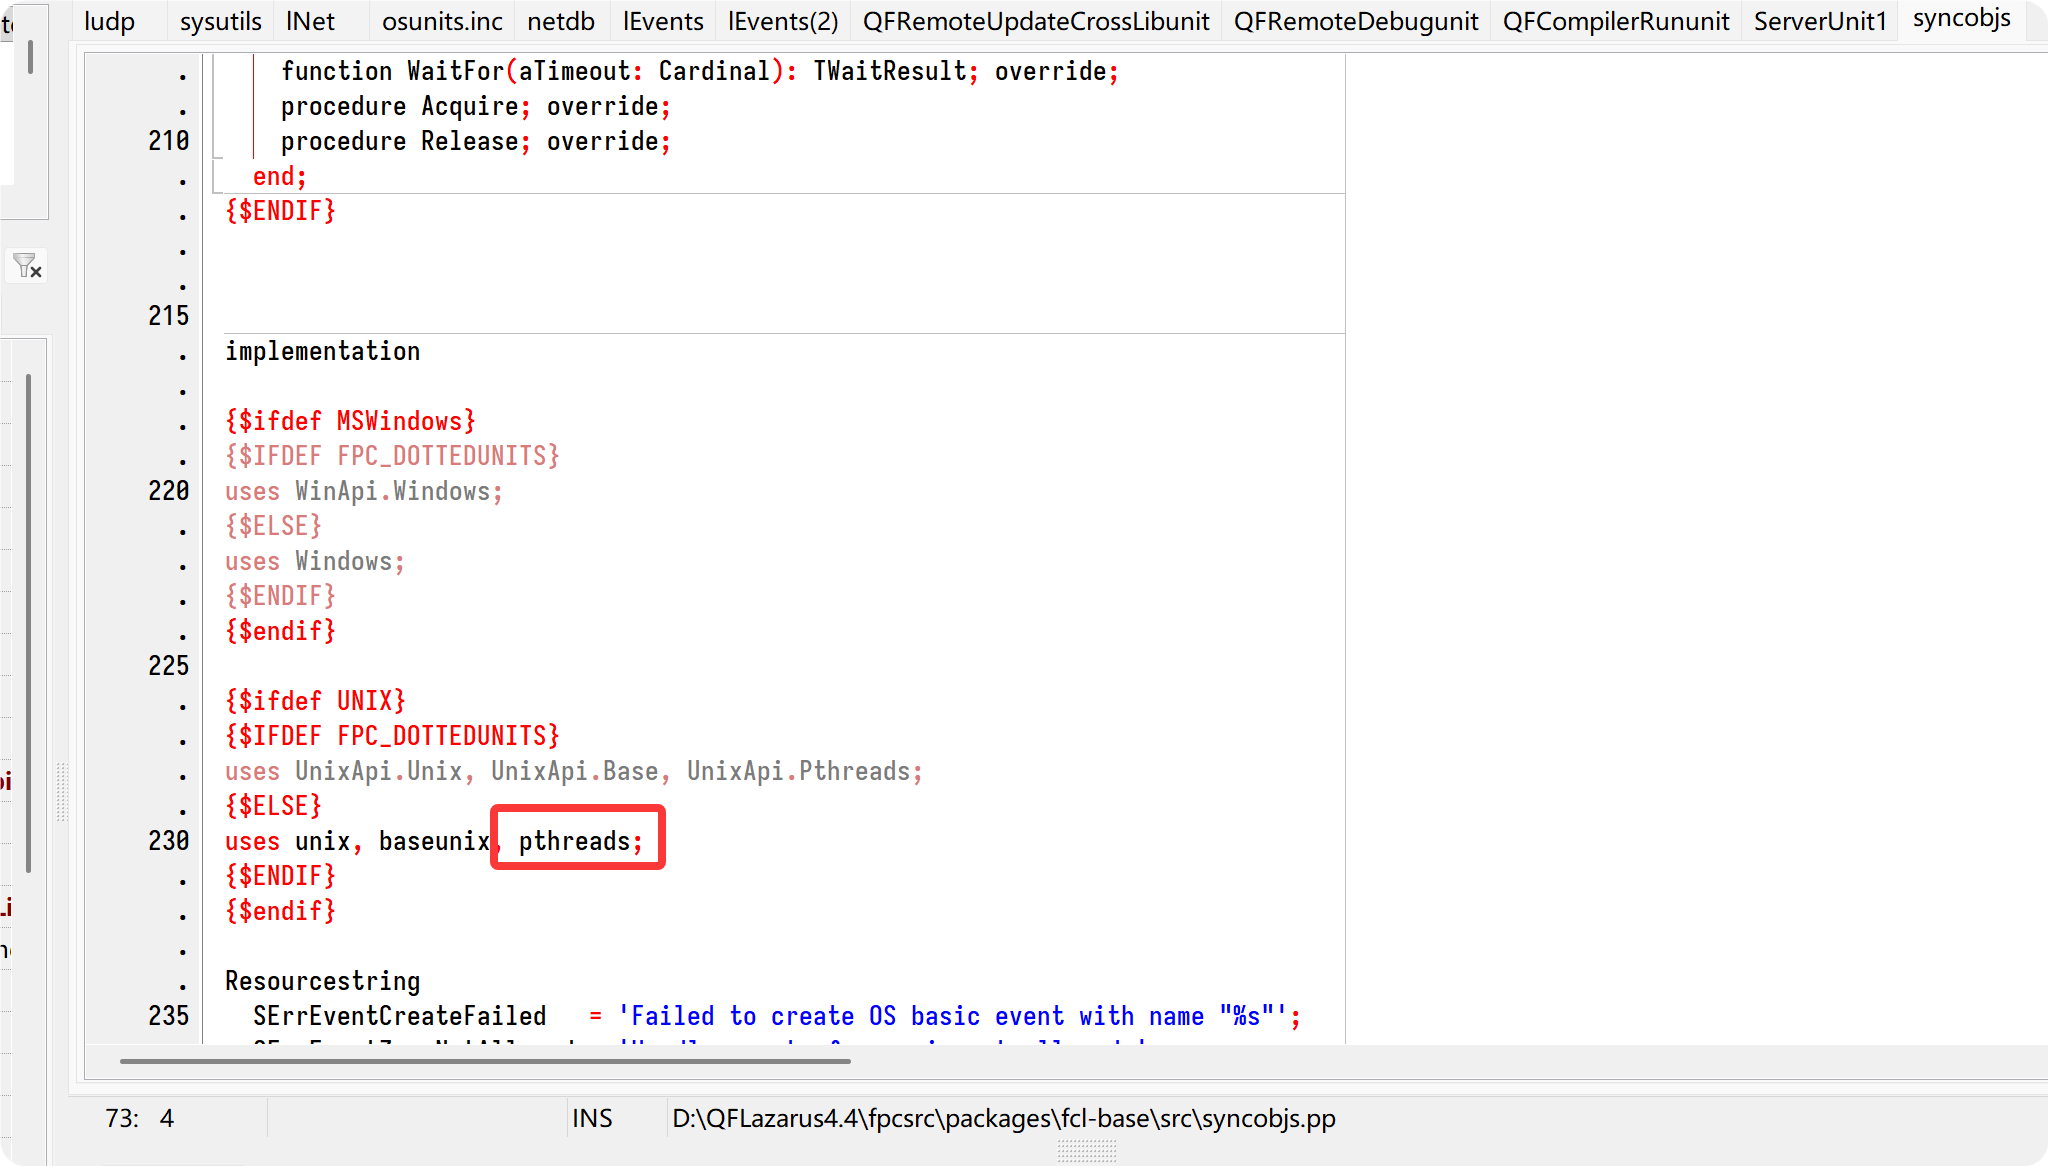Activate the lEvents(2) tab
2048x1166 pixels.
pyautogui.click(x=782, y=21)
